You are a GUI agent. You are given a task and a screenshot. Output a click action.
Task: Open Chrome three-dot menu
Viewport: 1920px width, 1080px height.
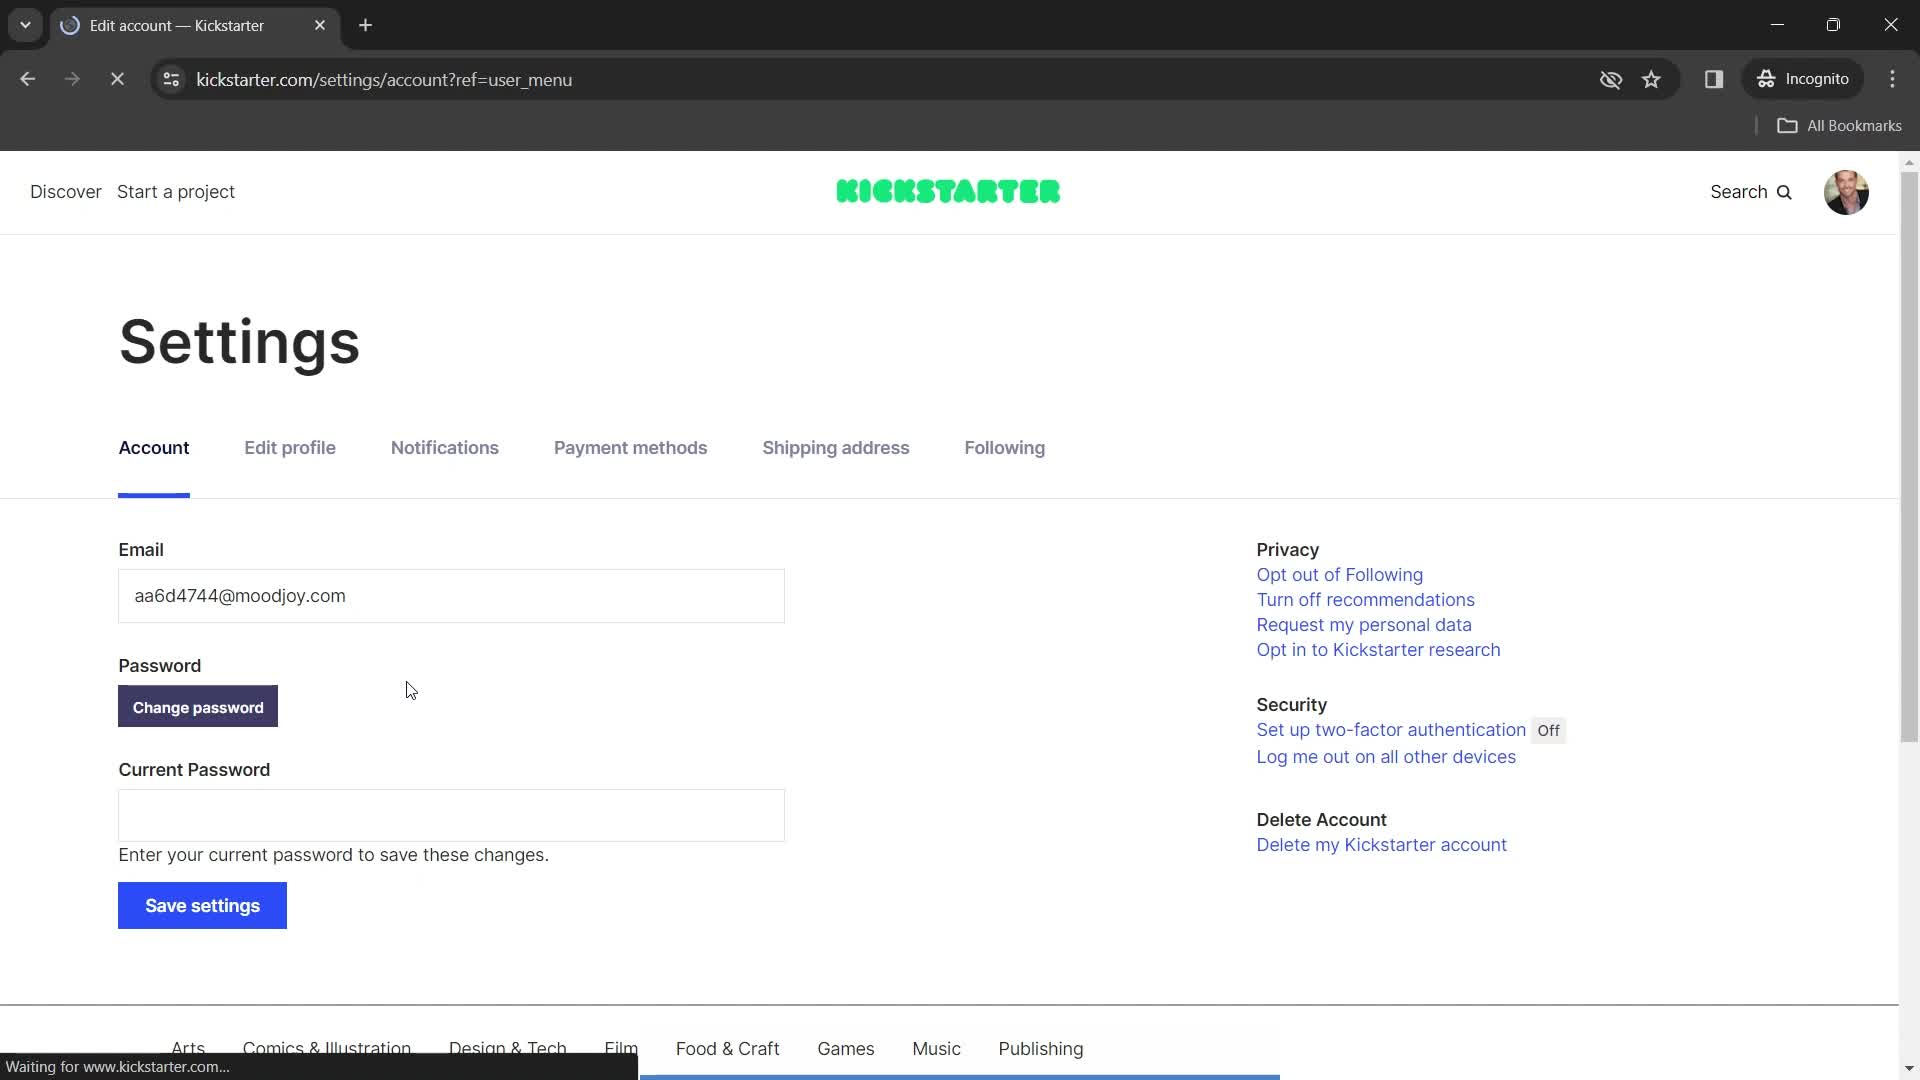(1892, 79)
